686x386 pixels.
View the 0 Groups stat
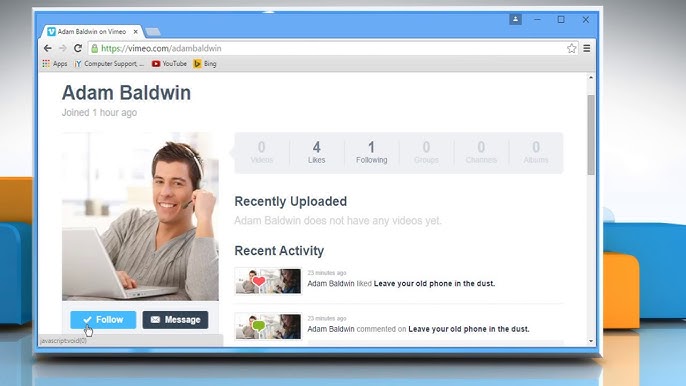click(x=426, y=152)
